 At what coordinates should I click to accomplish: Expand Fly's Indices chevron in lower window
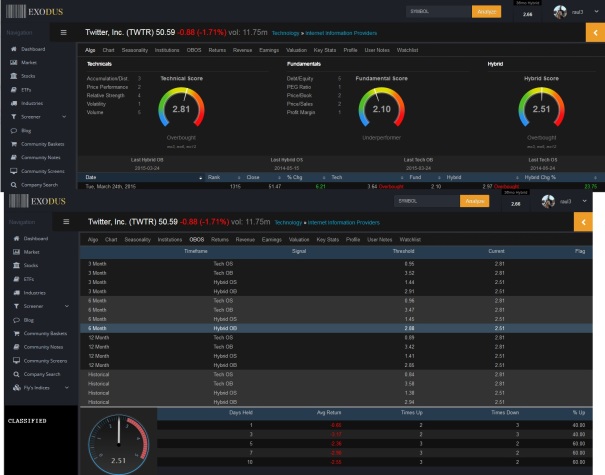[67, 387]
